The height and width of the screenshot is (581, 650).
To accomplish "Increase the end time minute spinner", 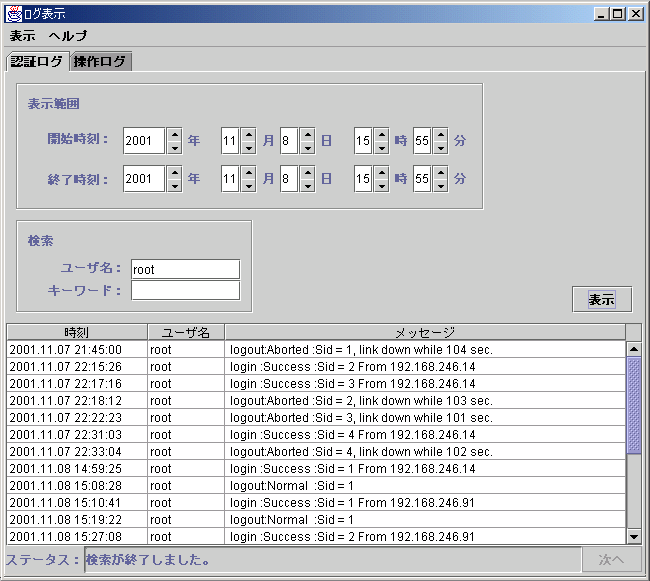I will tap(441, 172).
